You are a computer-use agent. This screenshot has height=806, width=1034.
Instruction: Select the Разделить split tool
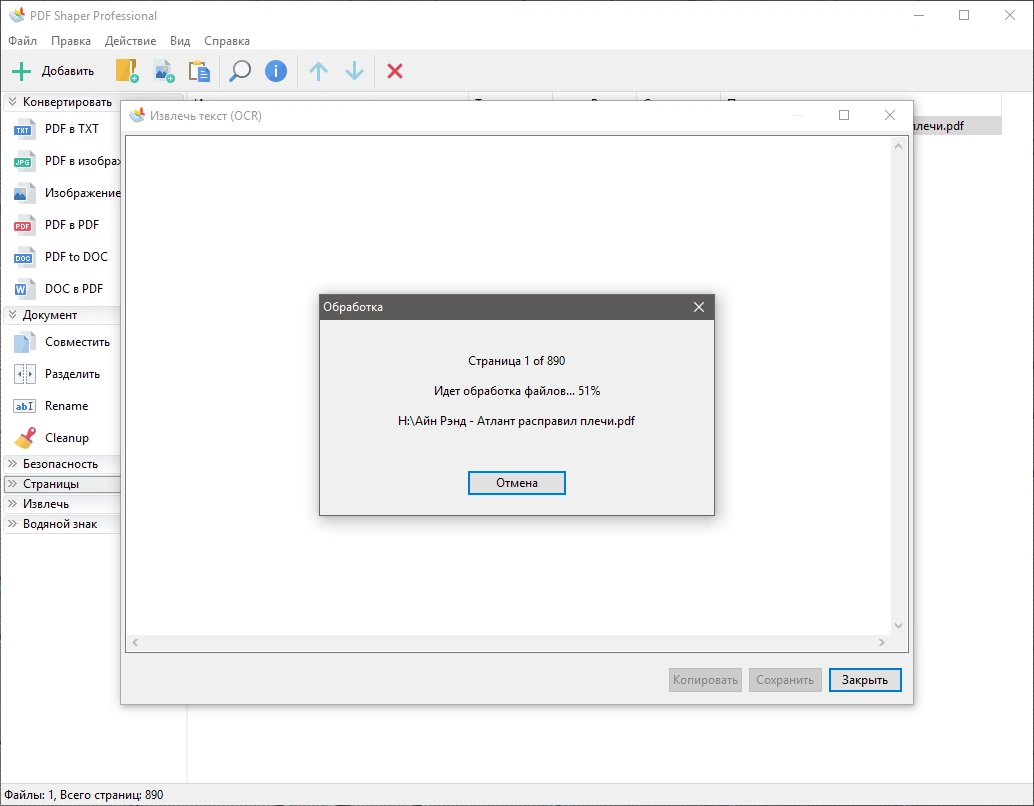[24, 374]
